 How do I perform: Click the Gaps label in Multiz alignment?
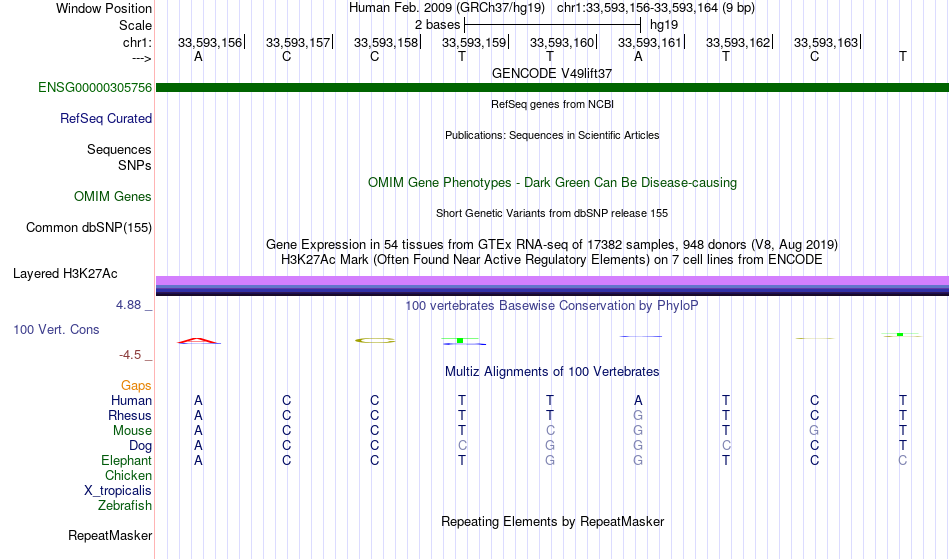136,385
